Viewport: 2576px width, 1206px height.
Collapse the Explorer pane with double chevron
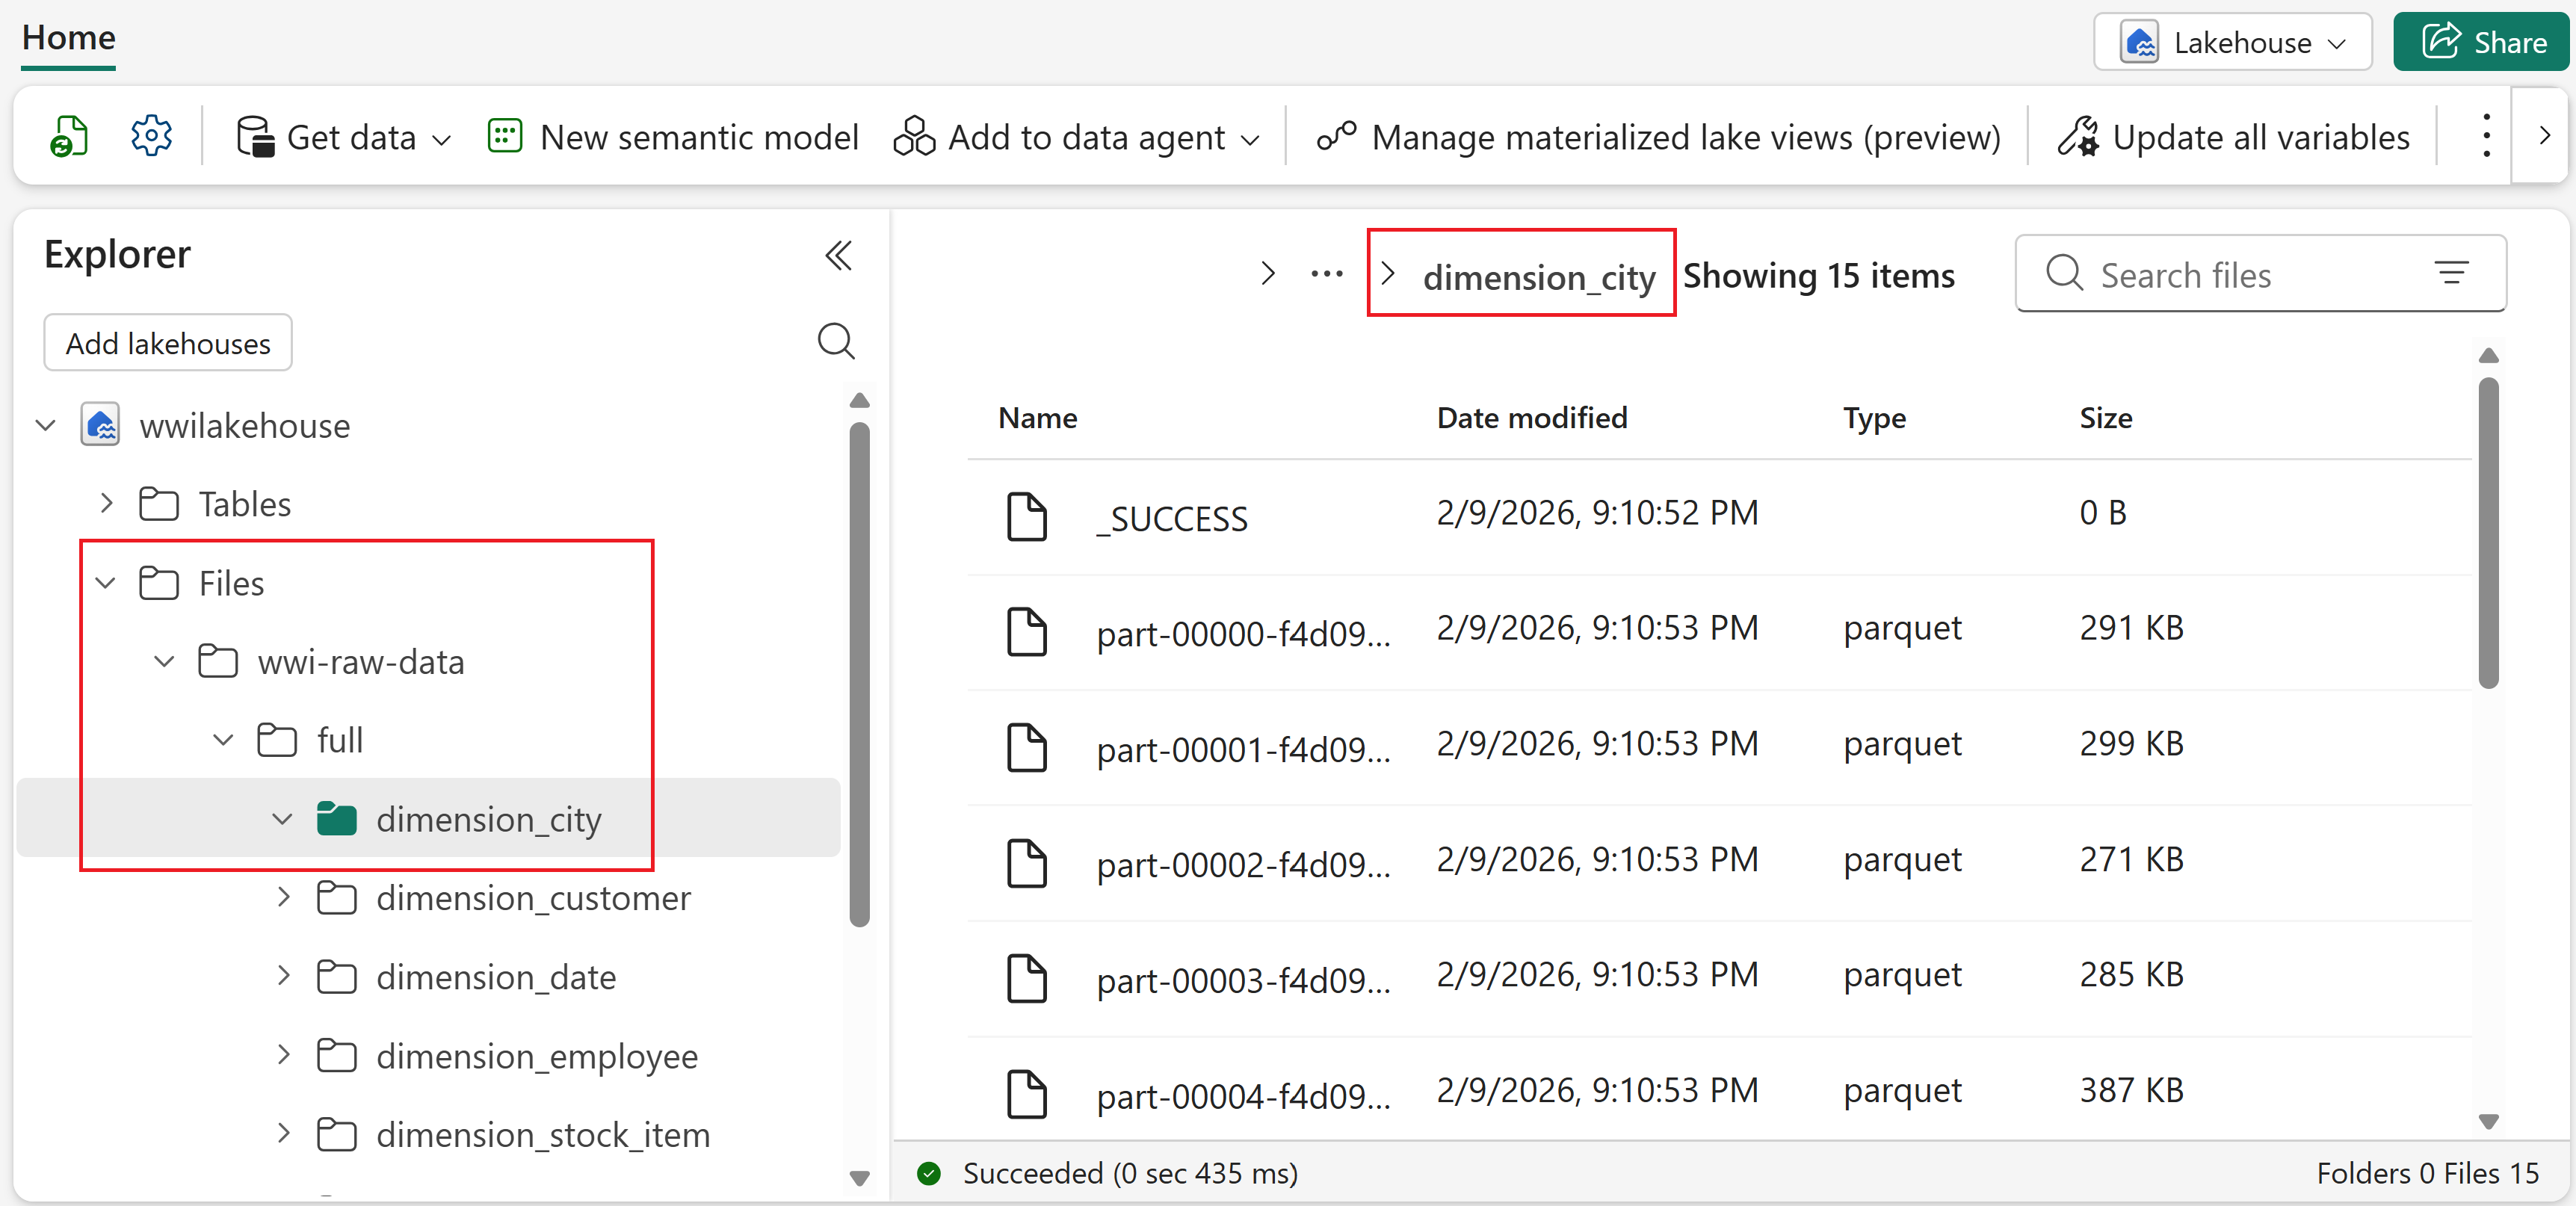[838, 255]
